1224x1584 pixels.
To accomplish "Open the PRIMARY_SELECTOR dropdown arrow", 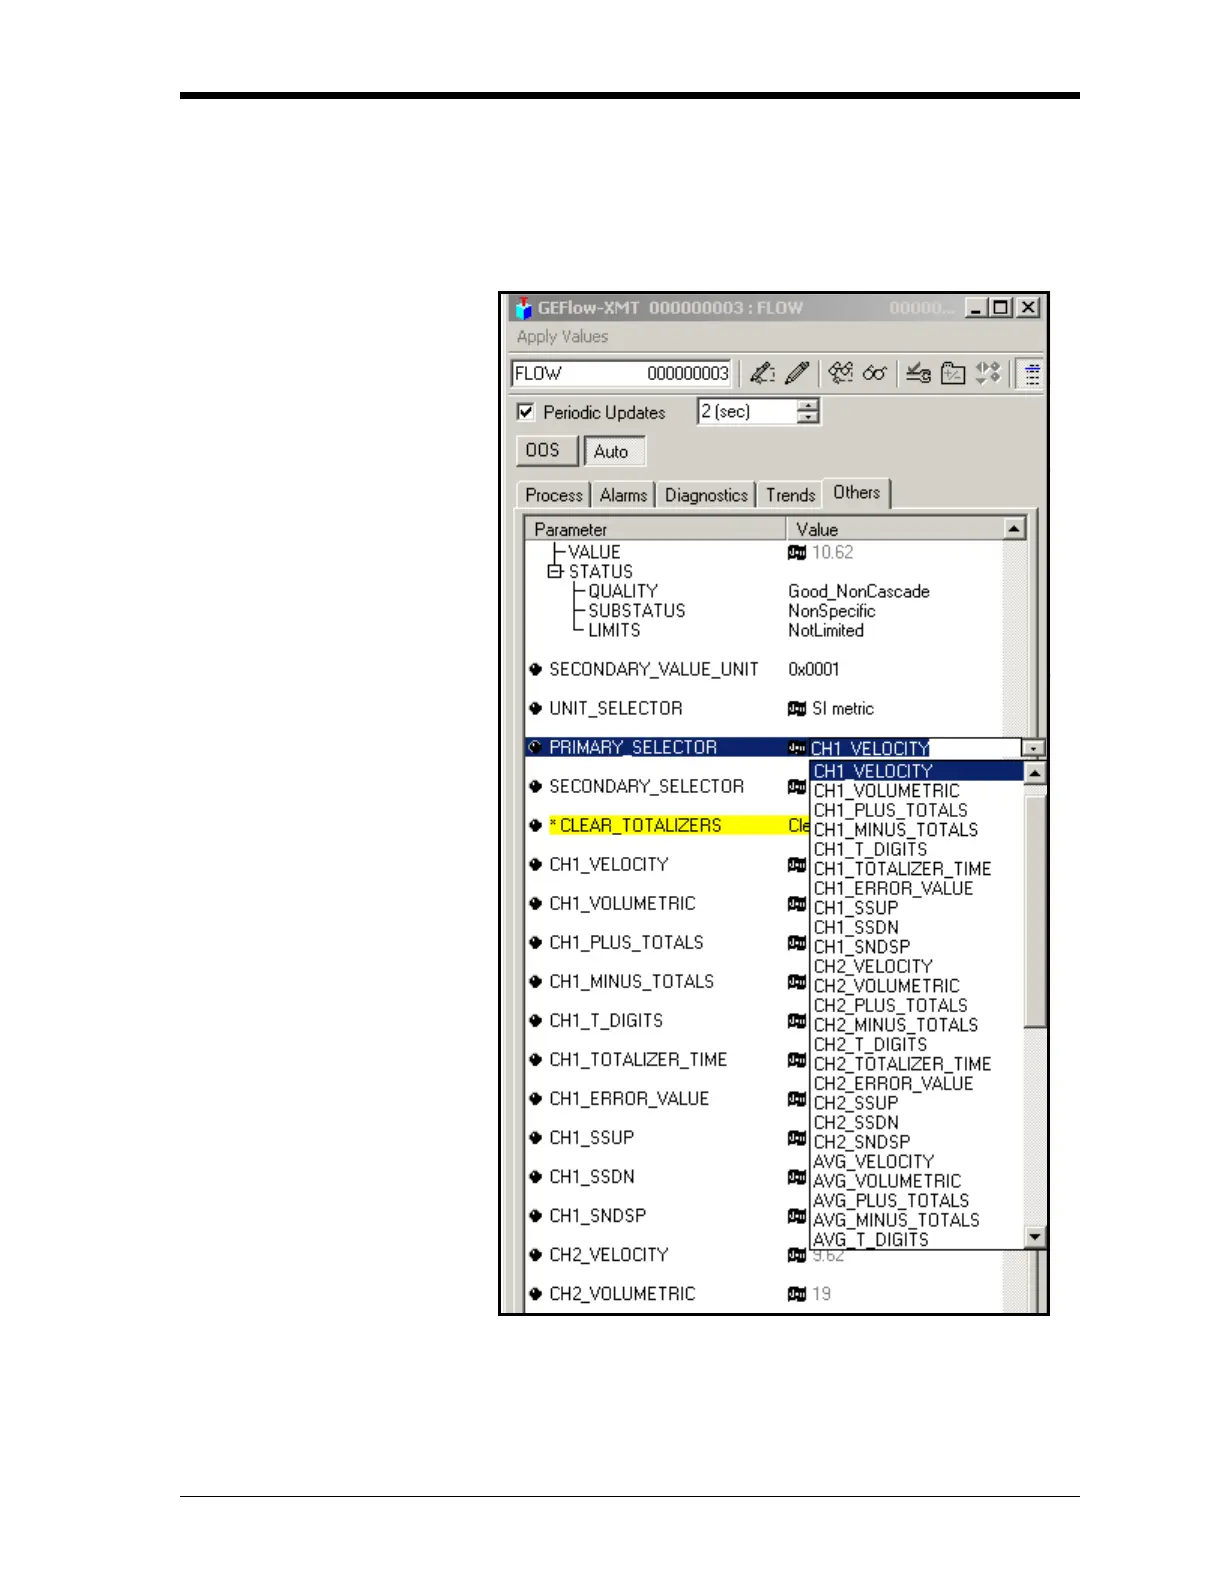I will pos(1032,748).
